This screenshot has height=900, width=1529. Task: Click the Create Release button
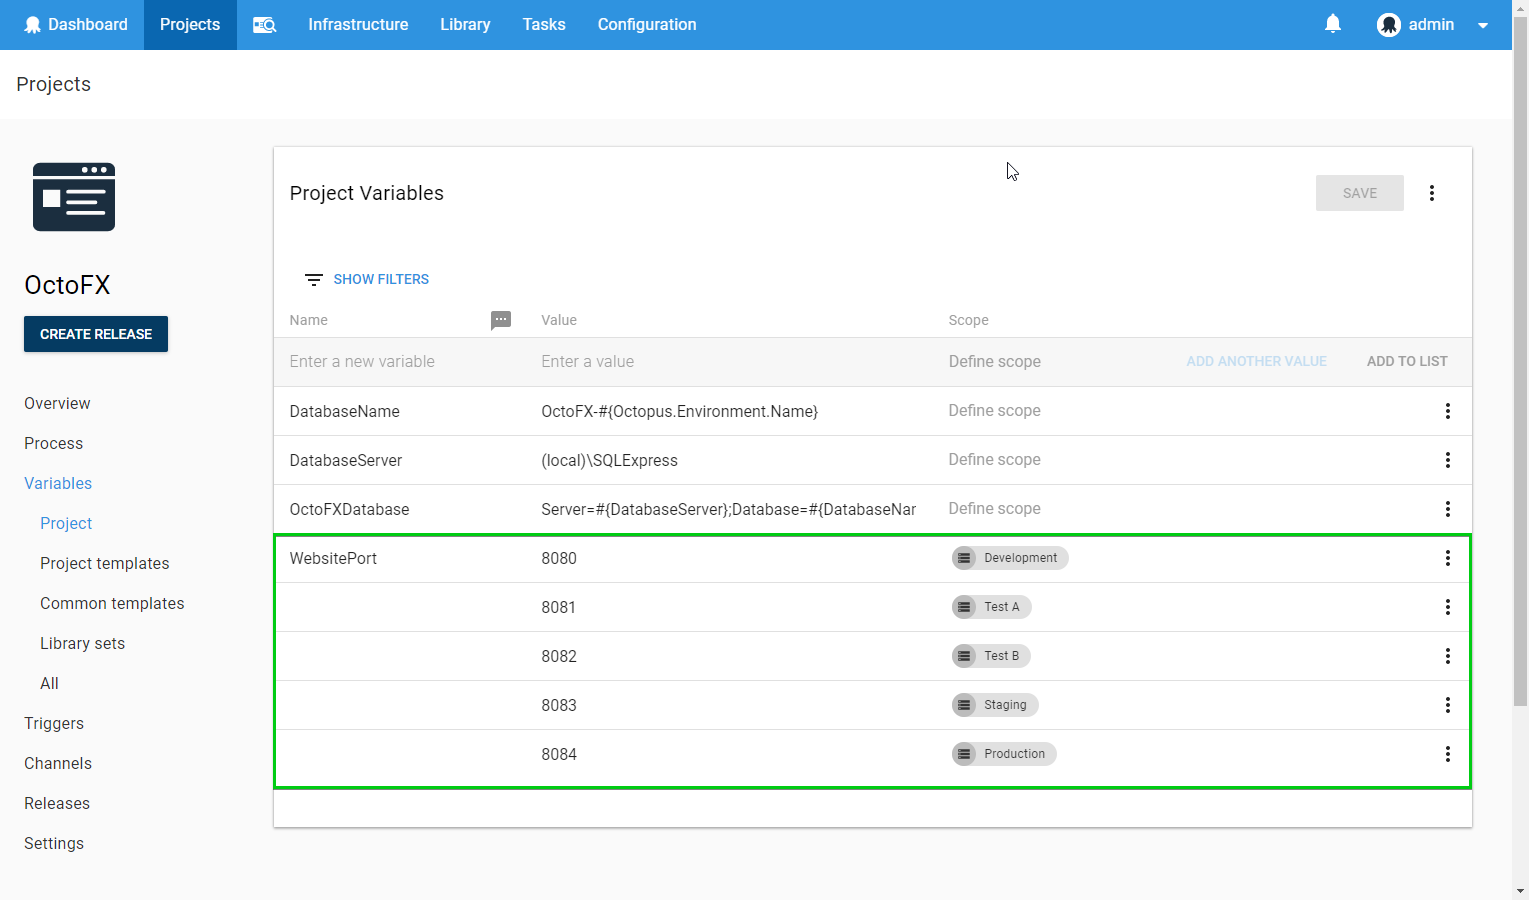[x=96, y=334]
